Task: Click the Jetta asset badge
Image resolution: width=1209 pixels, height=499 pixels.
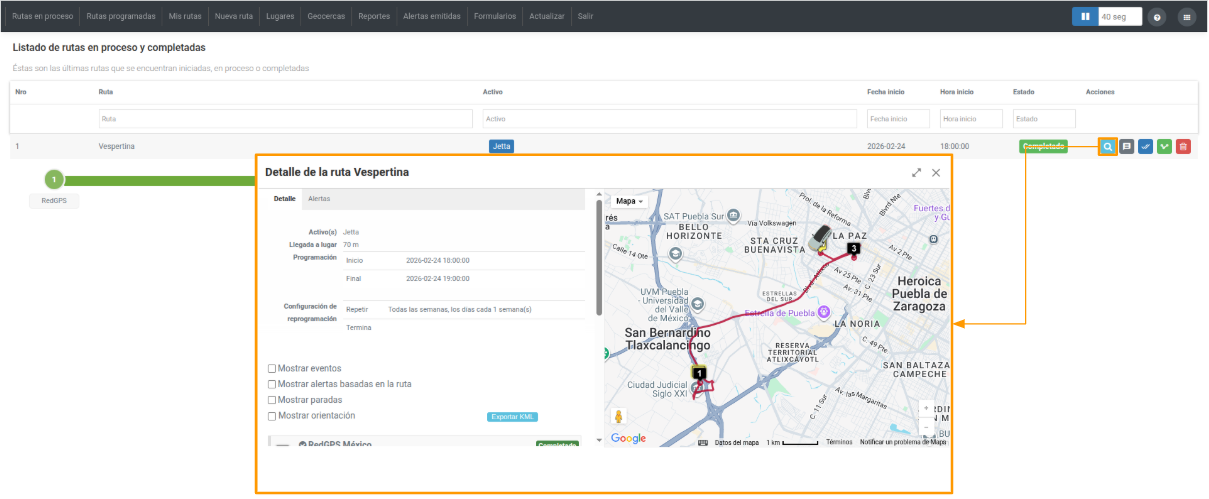Action: 501,146
